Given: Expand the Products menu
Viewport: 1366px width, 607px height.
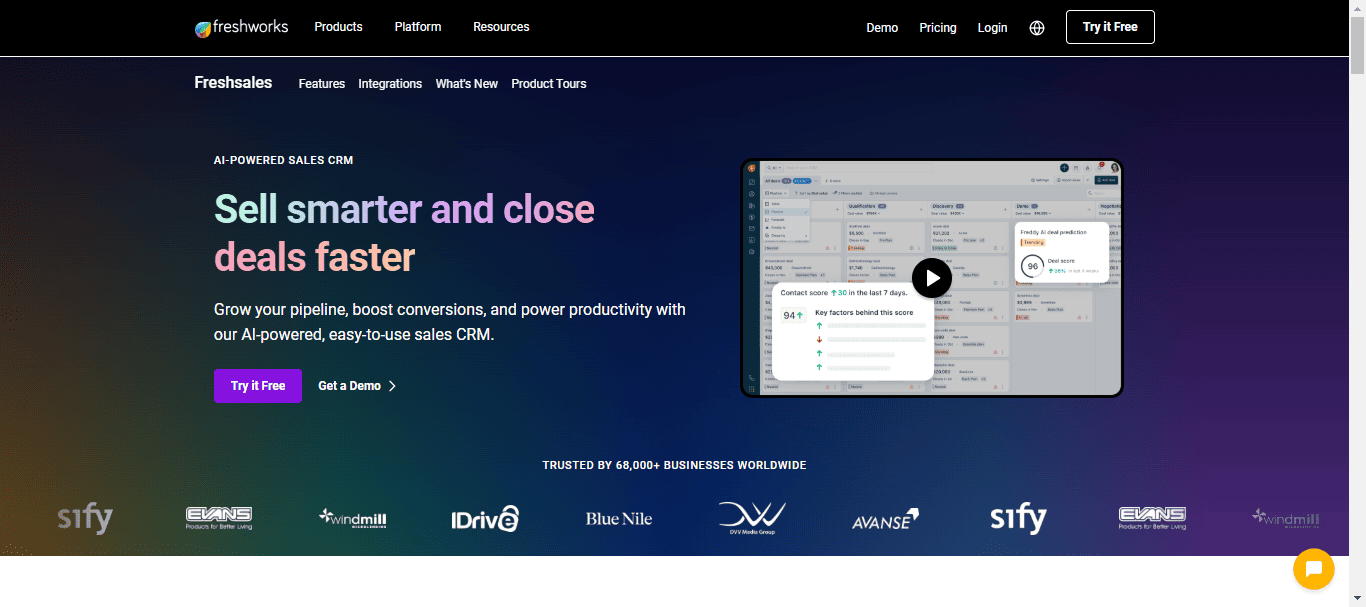Looking at the screenshot, I should 338,27.
